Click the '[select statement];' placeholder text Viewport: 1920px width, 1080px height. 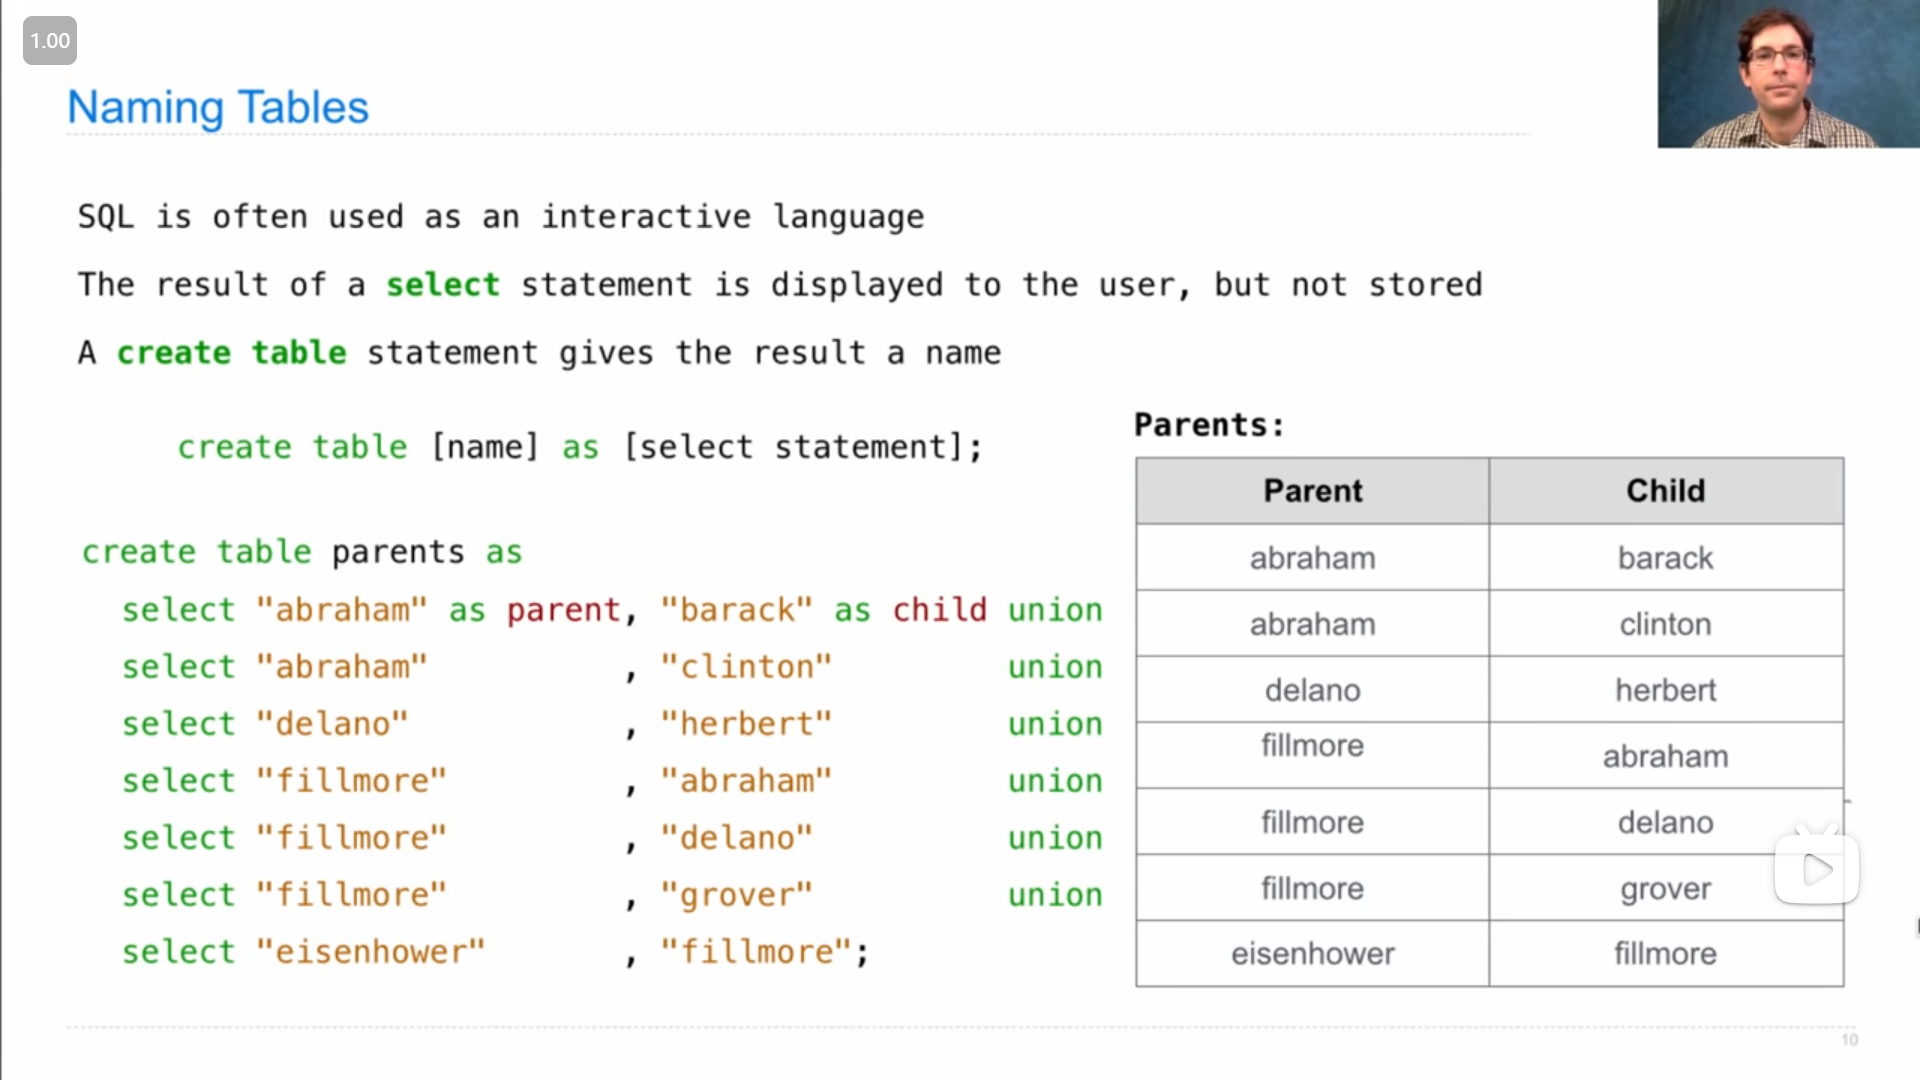pos(803,447)
